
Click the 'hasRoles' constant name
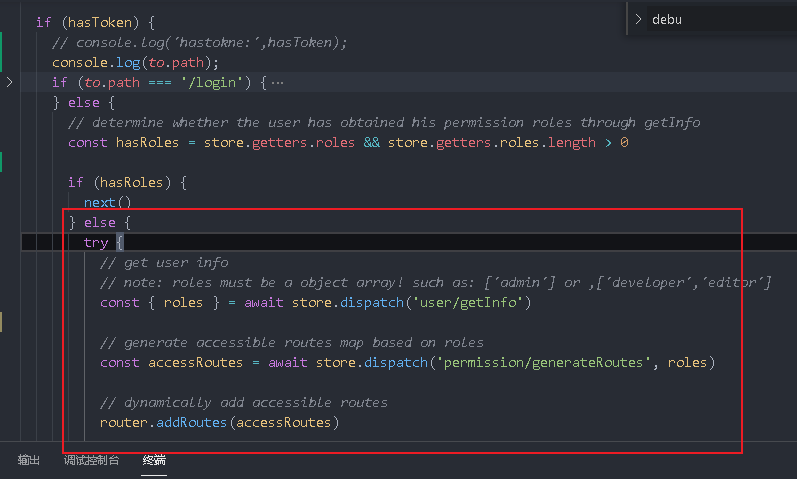[147, 142]
